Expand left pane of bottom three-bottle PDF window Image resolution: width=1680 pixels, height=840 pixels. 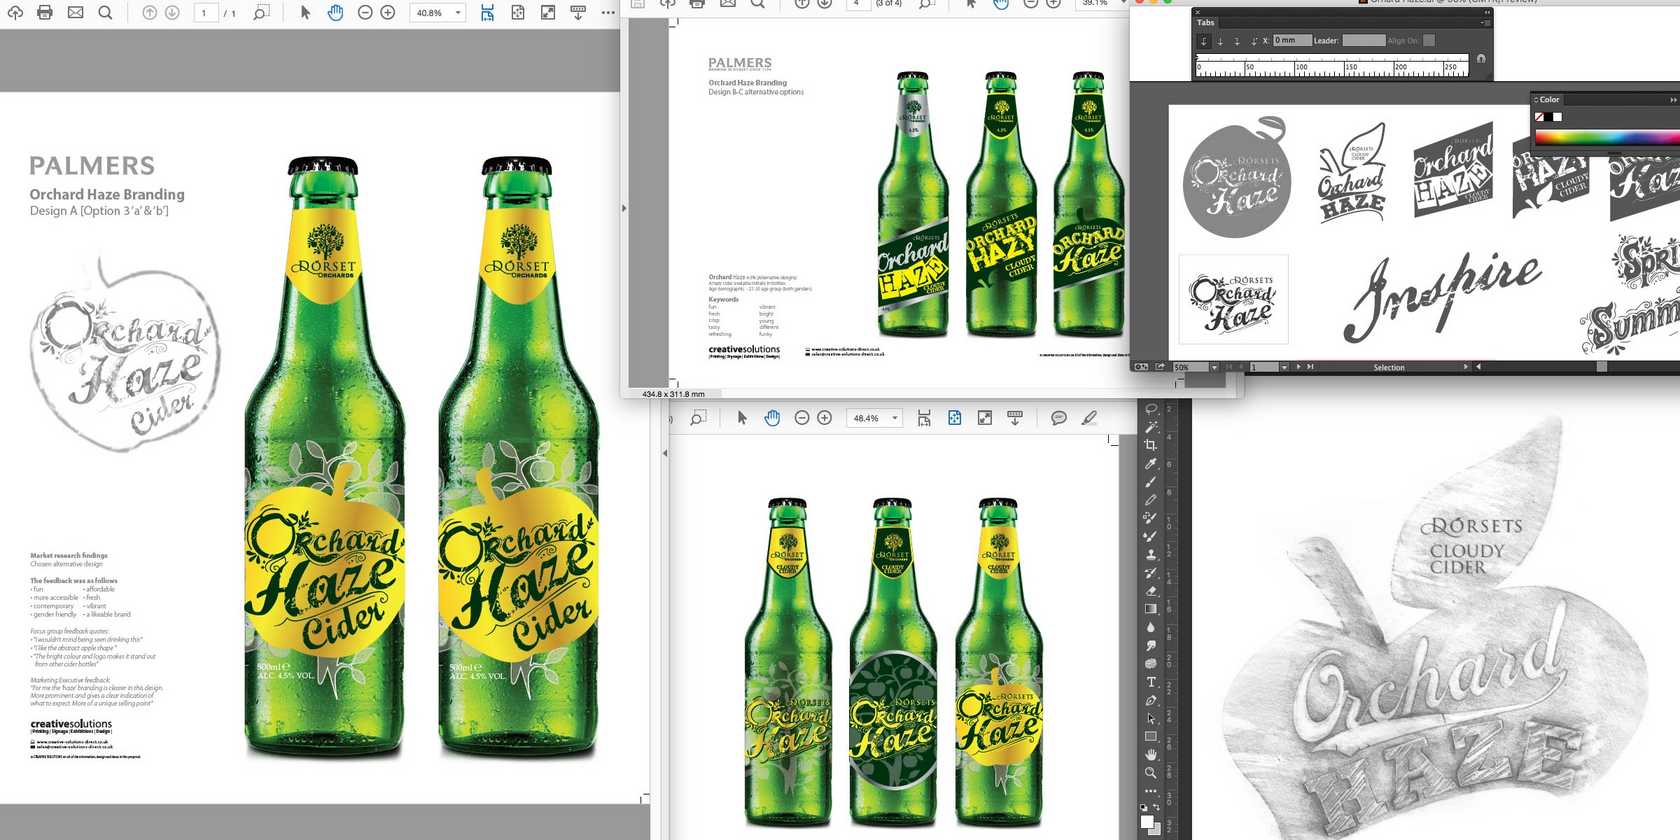665,453
